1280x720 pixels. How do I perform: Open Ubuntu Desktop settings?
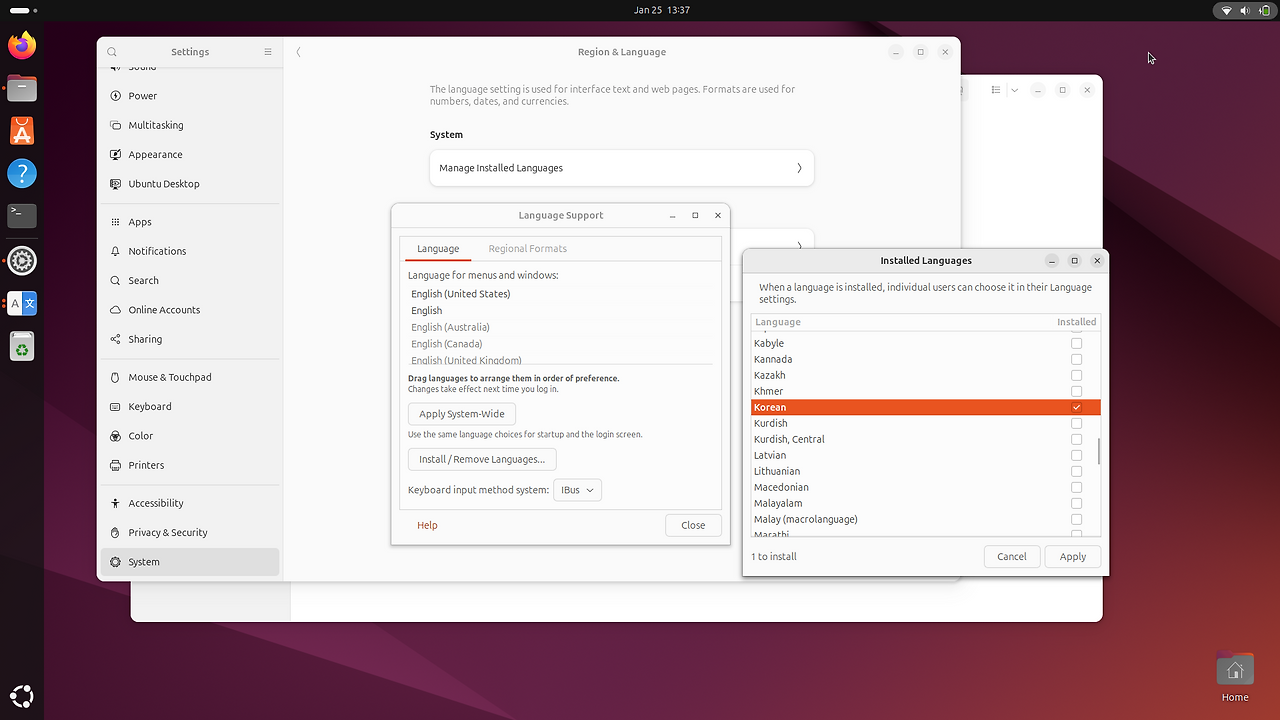point(190,184)
